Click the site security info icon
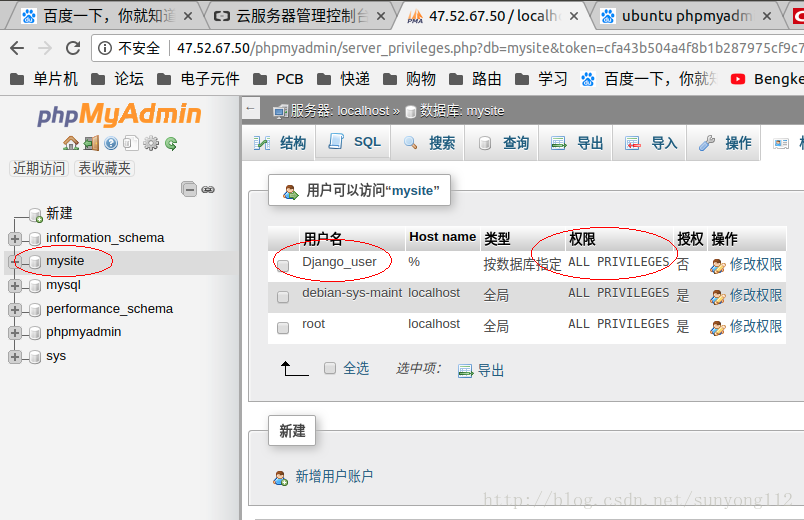This screenshot has height=520, width=804. point(105,48)
